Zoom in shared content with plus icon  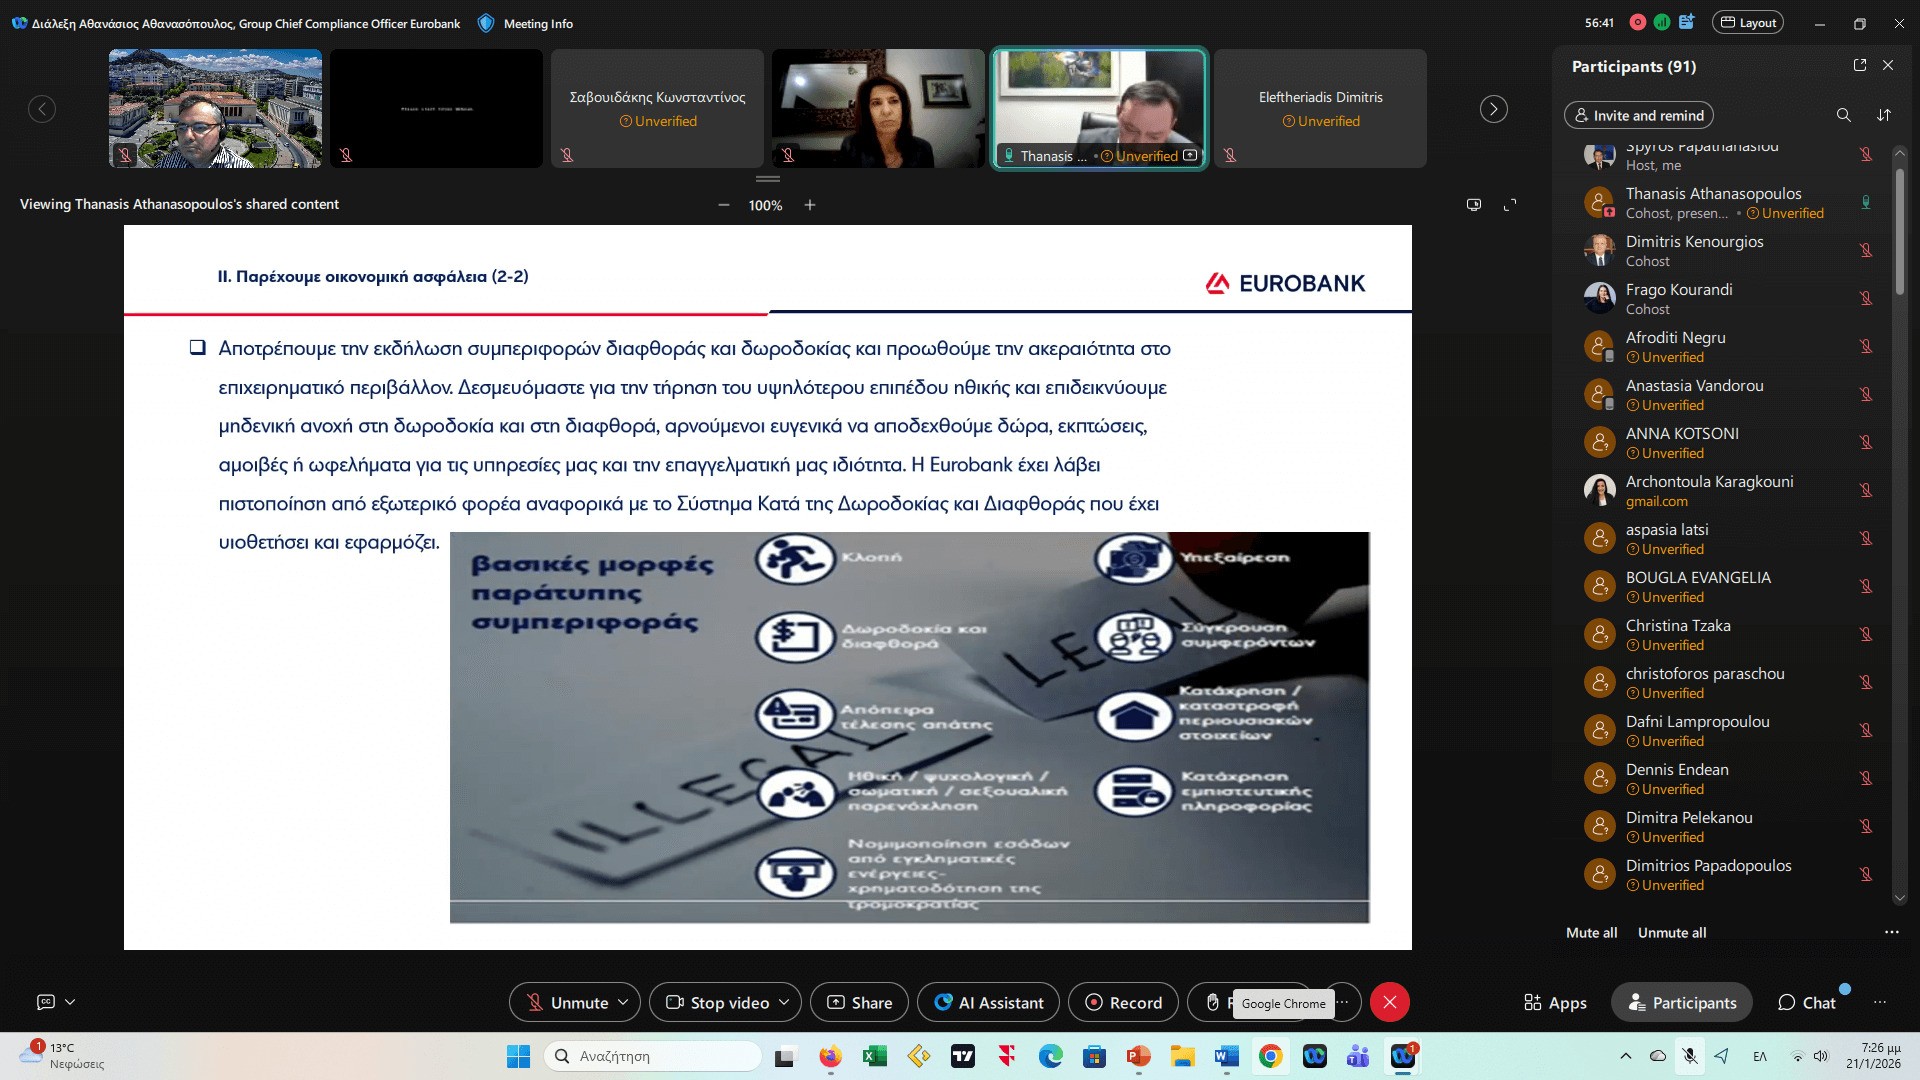[810, 205]
